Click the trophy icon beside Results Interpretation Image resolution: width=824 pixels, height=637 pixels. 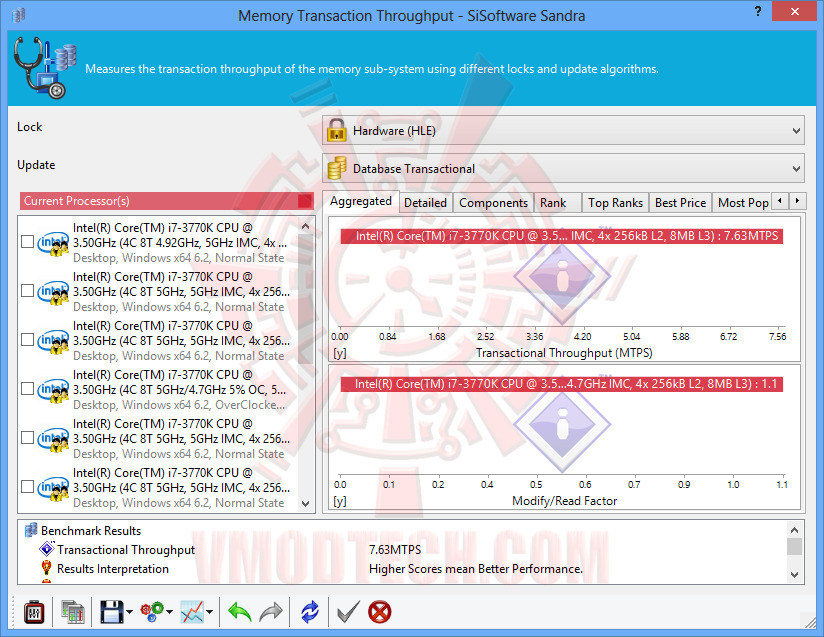(x=47, y=568)
